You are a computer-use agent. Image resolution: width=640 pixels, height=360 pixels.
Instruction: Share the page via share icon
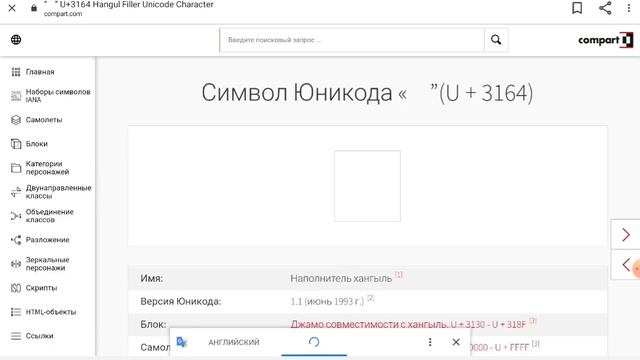[605, 8]
